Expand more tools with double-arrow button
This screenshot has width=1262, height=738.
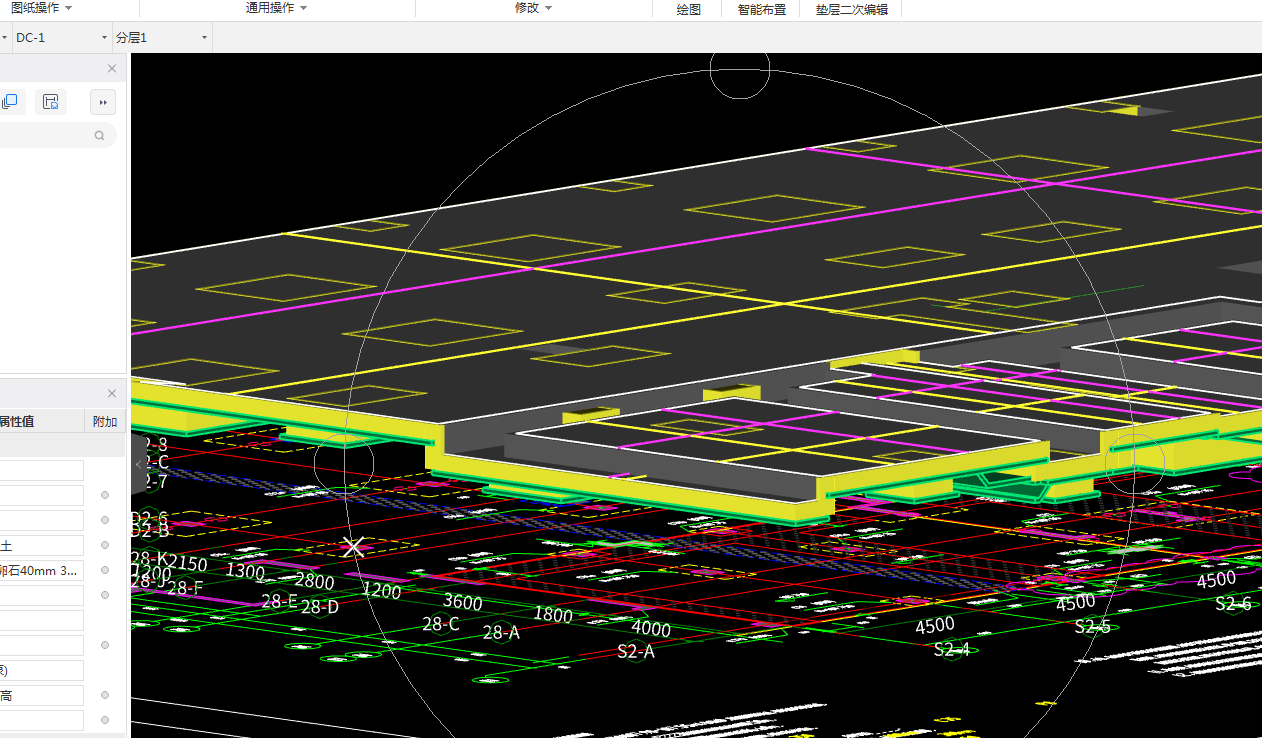point(103,102)
